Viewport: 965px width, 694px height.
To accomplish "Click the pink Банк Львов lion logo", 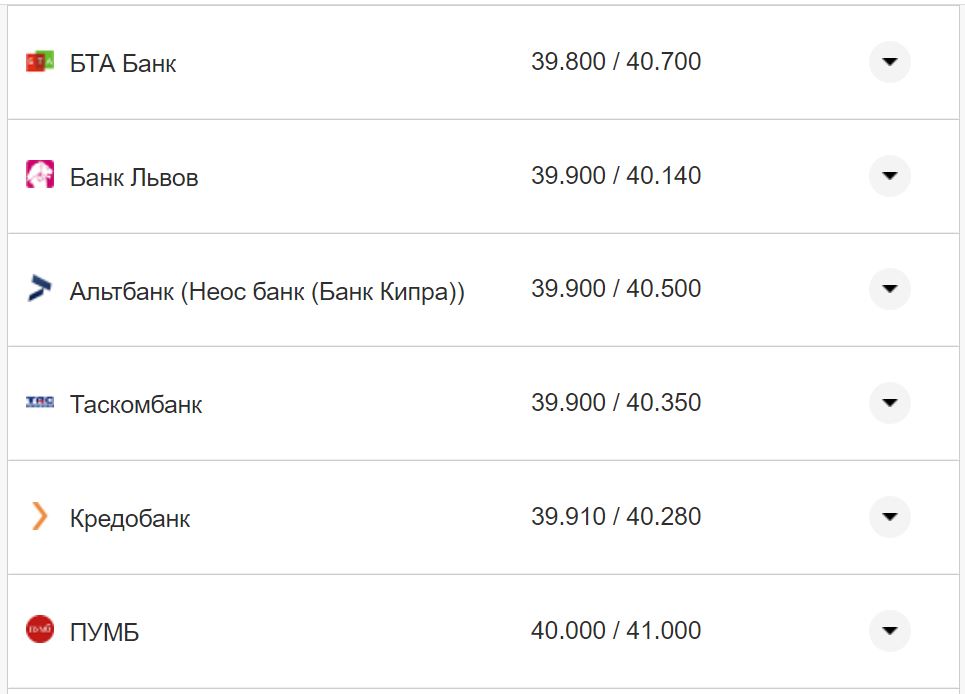I will pos(40,175).
